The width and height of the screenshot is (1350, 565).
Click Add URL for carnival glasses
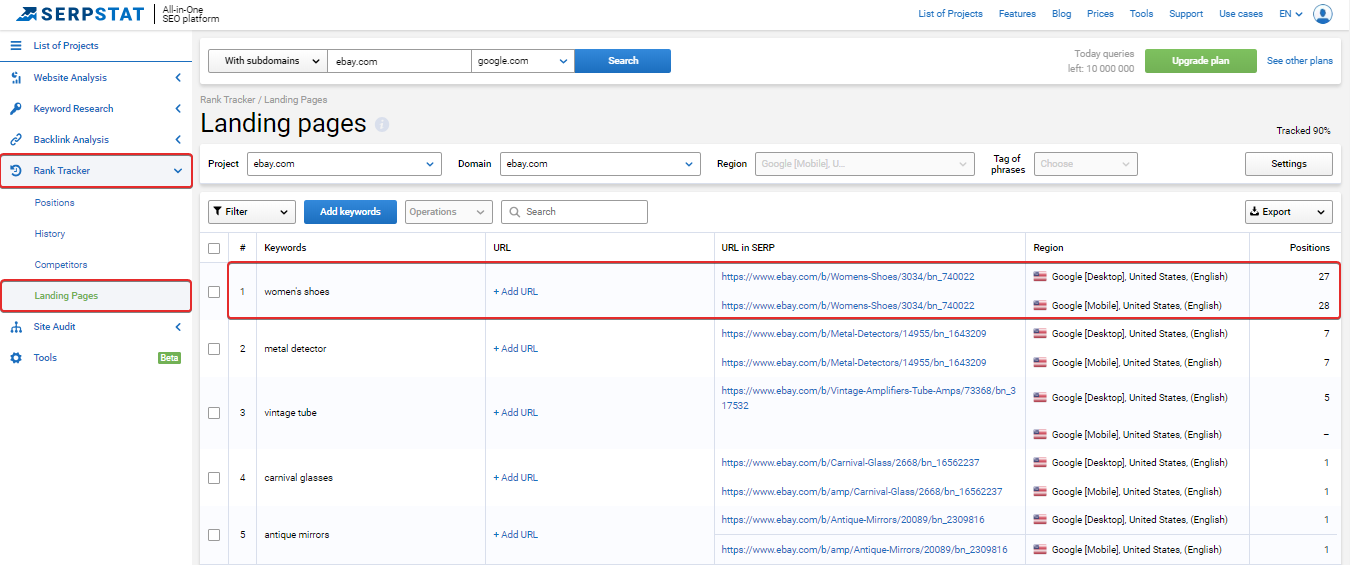pos(515,478)
